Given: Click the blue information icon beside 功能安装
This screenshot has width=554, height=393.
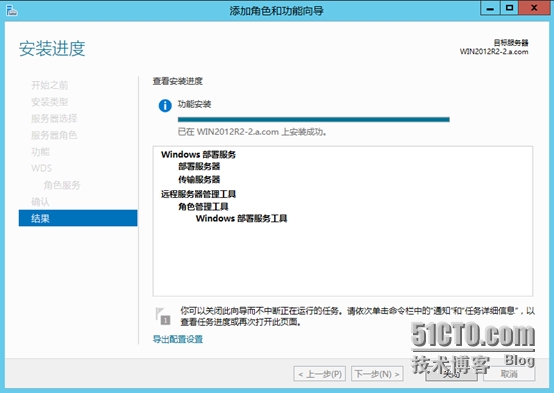Looking at the screenshot, I should (165, 105).
